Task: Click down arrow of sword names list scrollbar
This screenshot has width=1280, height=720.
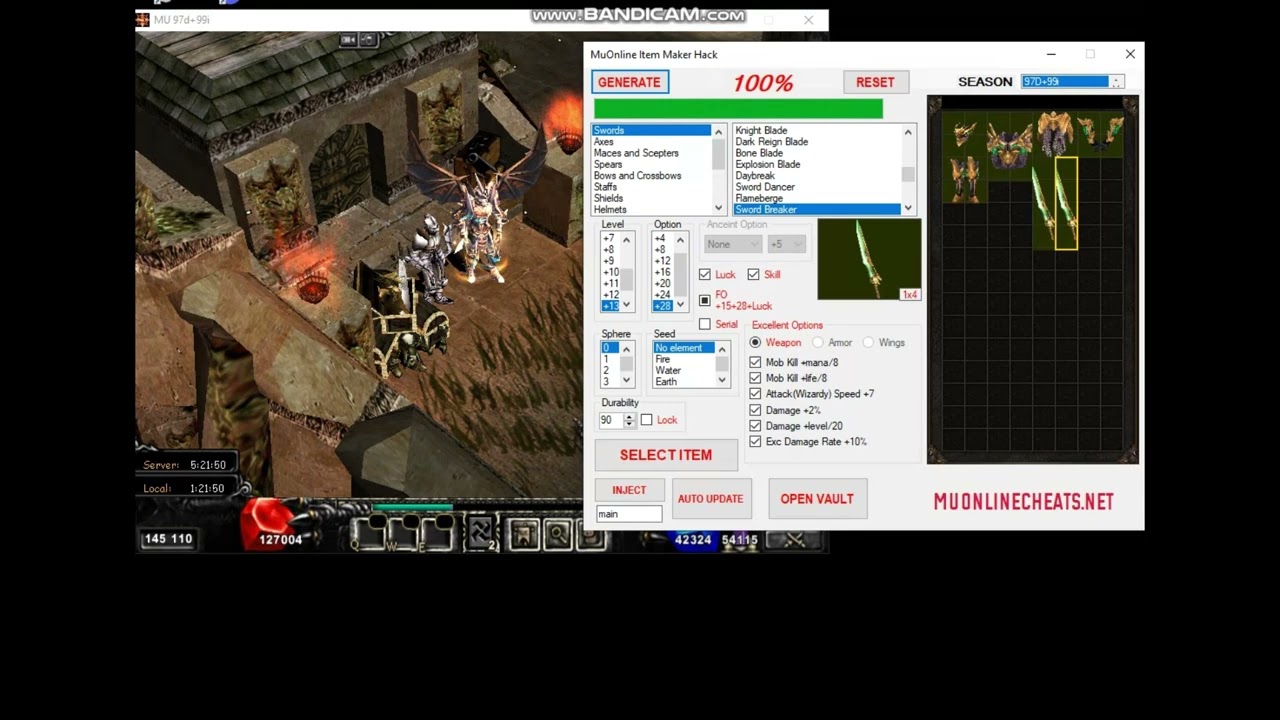Action: pos(908,208)
